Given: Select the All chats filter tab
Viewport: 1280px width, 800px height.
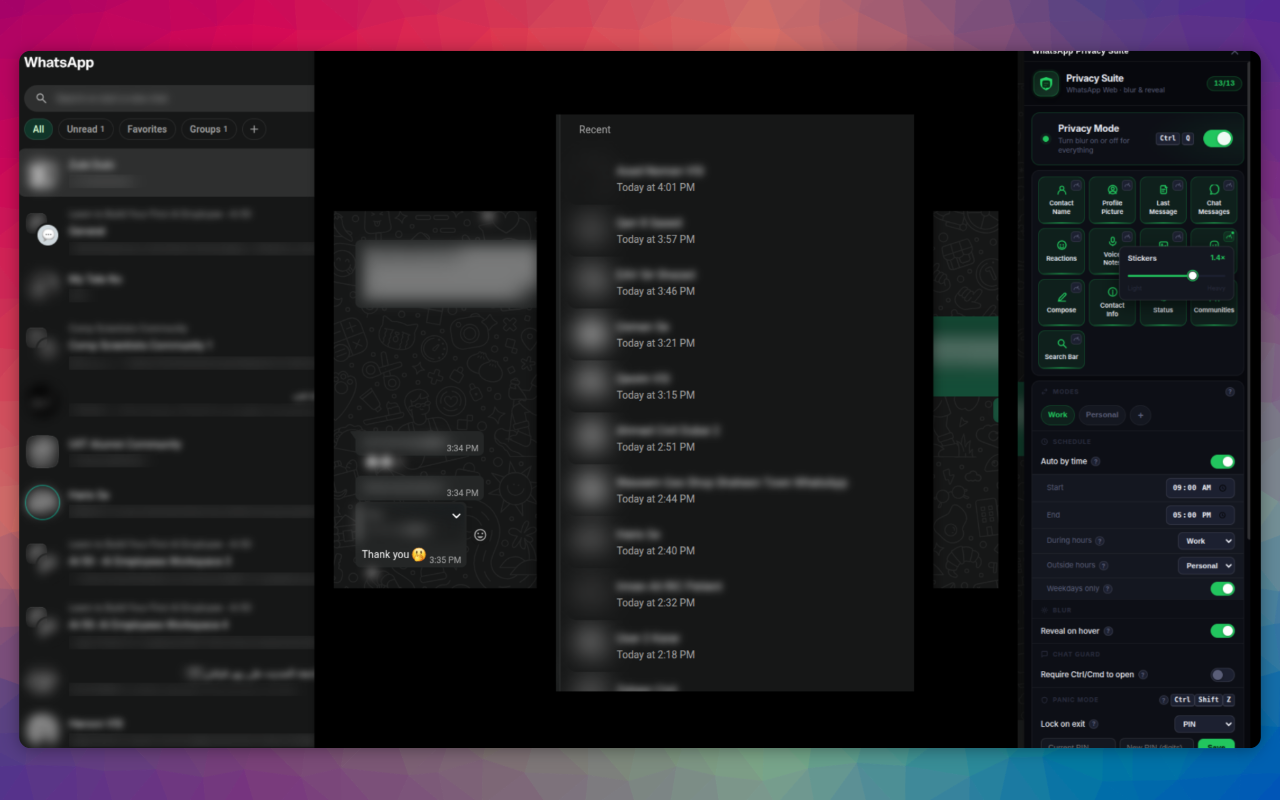Looking at the screenshot, I should click(38, 129).
